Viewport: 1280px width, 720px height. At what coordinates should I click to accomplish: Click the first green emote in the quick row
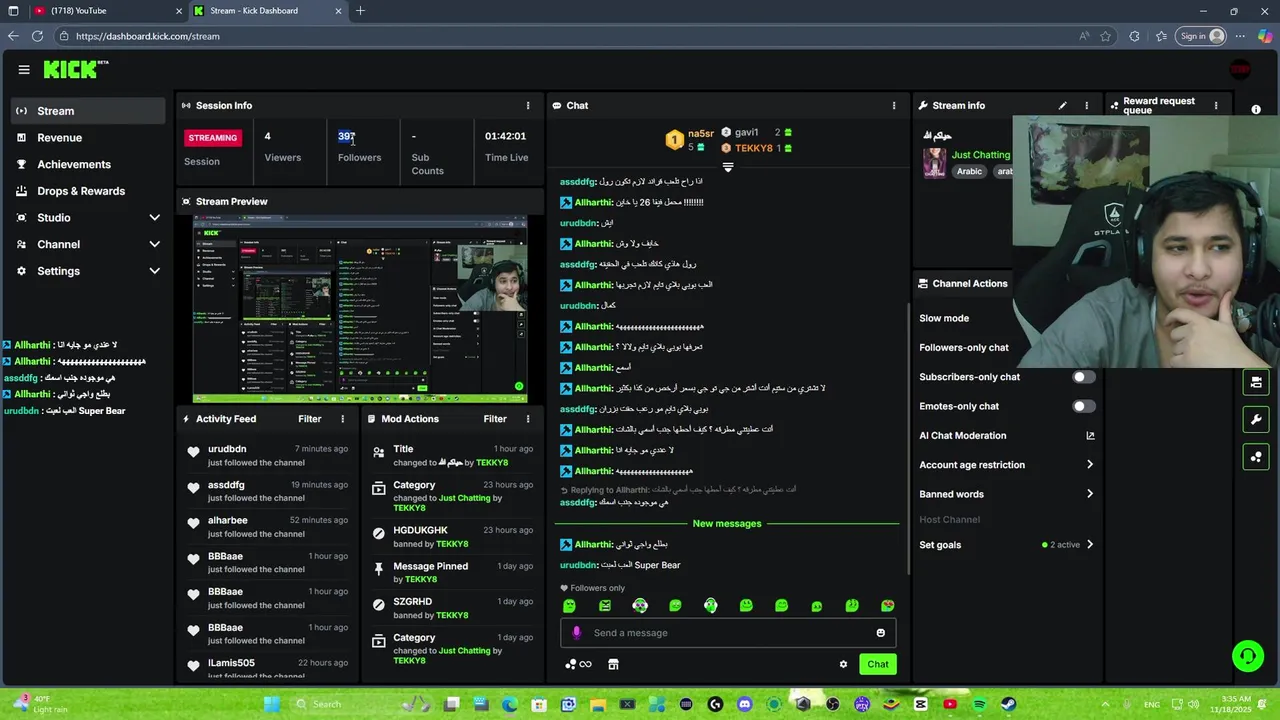click(x=569, y=606)
